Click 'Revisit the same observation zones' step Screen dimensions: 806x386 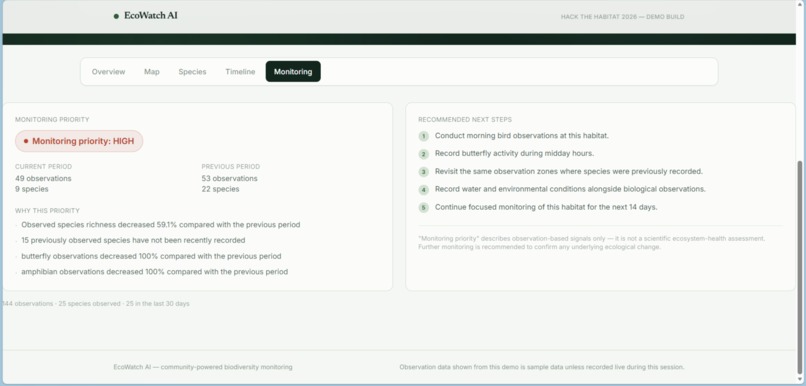point(569,171)
